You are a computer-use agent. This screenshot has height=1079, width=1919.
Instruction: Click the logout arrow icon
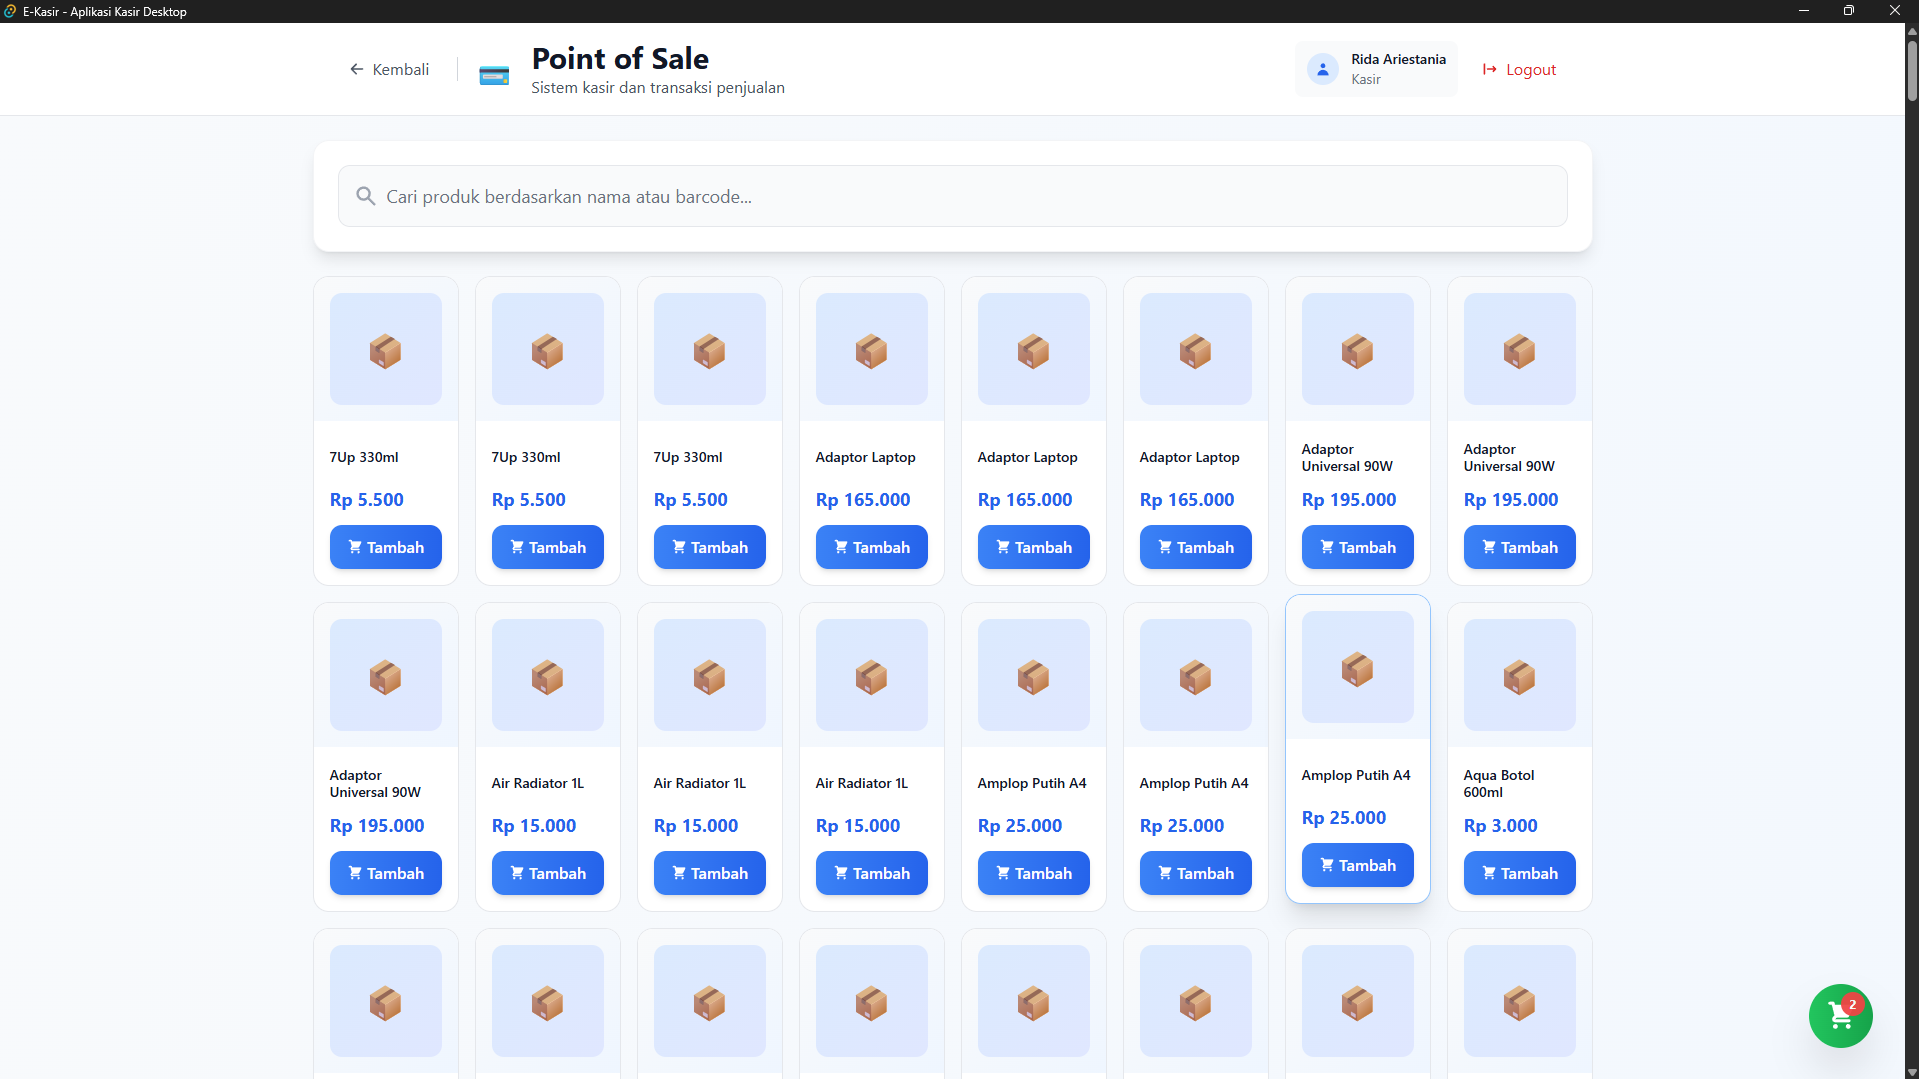pyautogui.click(x=1490, y=69)
